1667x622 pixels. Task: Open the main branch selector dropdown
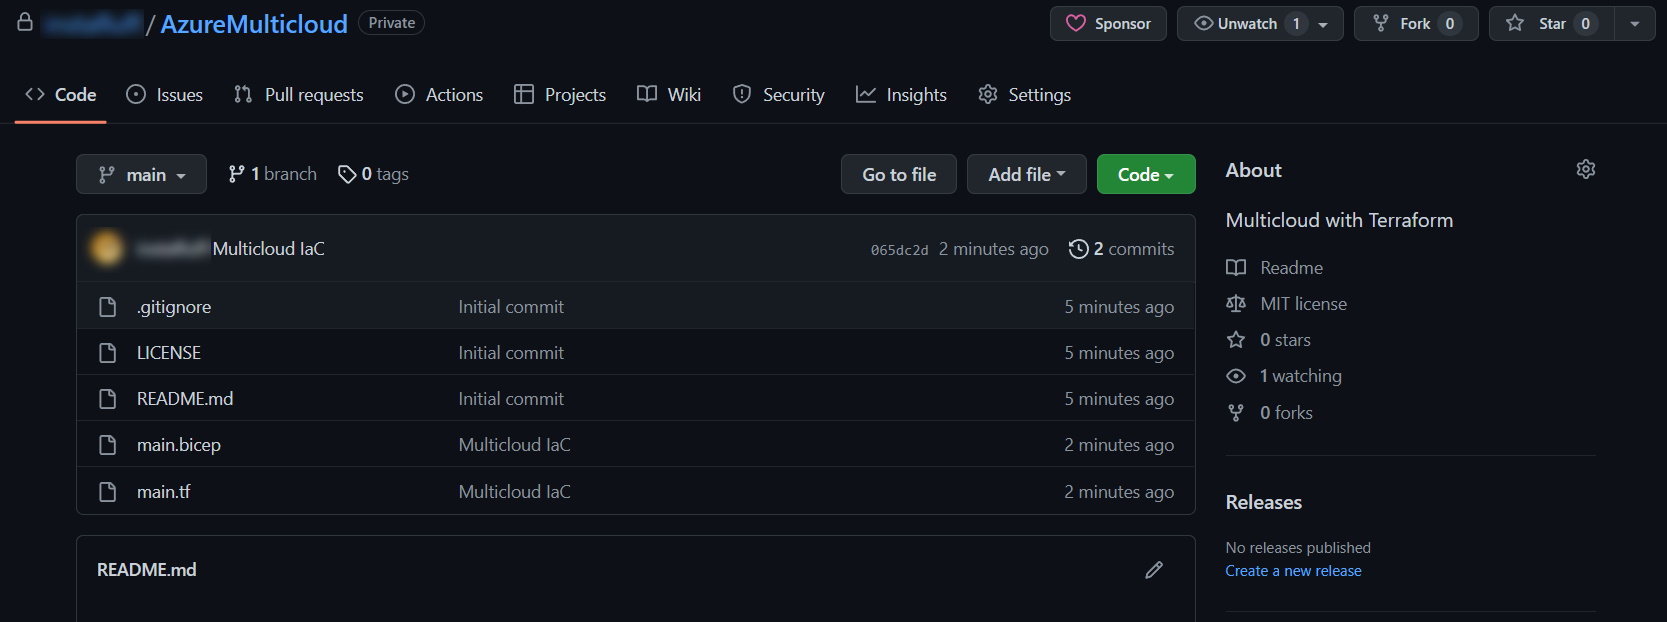point(141,174)
